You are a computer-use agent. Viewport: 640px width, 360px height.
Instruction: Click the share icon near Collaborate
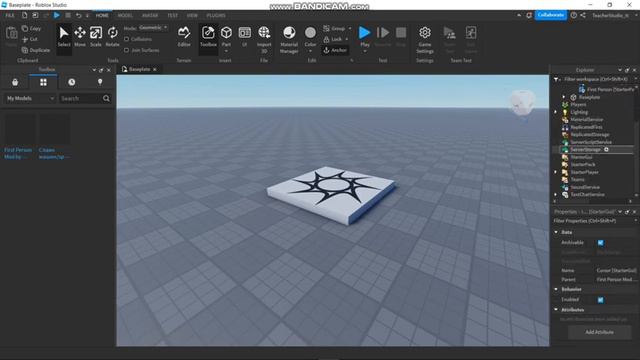click(x=583, y=15)
